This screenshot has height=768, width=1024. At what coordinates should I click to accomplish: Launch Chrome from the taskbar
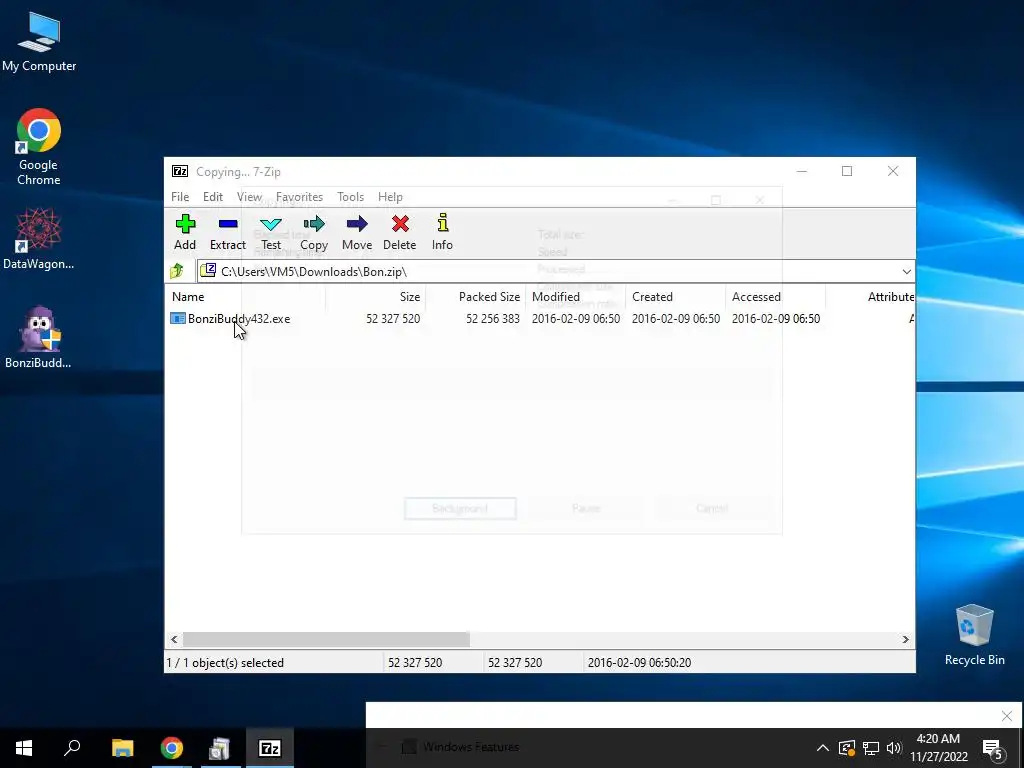[x=172, y=748]
